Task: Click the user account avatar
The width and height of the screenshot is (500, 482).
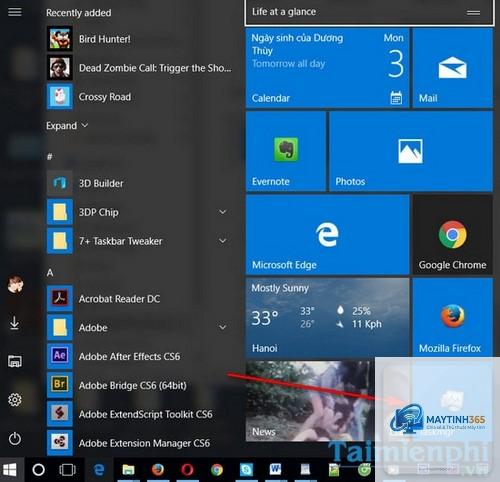Action: pyautogui.click(x=15, y=285)
